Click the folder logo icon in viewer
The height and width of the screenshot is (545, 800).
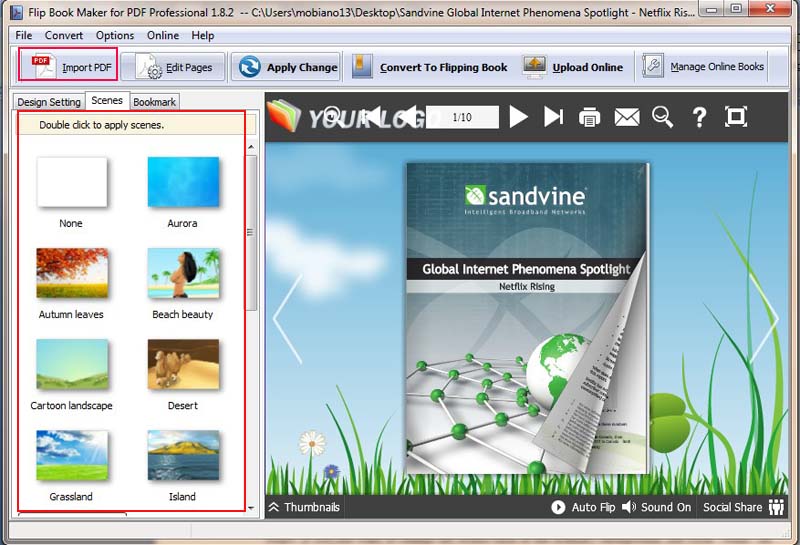[284, 115]
